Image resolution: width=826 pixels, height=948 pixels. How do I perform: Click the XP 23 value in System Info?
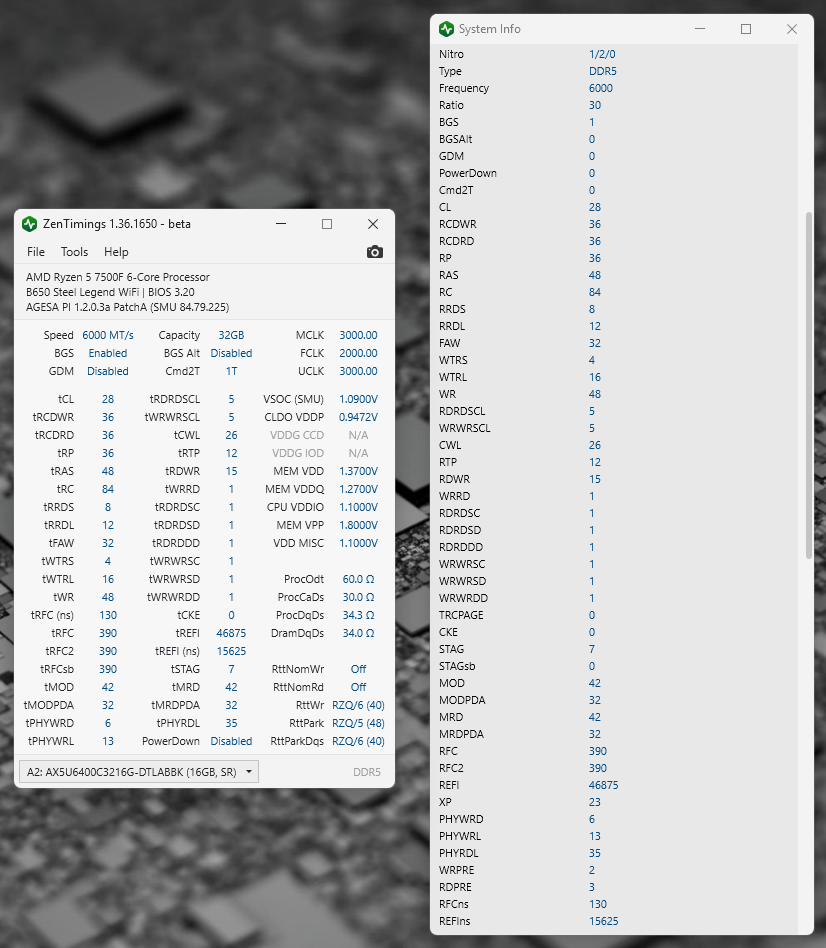(x=595, y=802)
